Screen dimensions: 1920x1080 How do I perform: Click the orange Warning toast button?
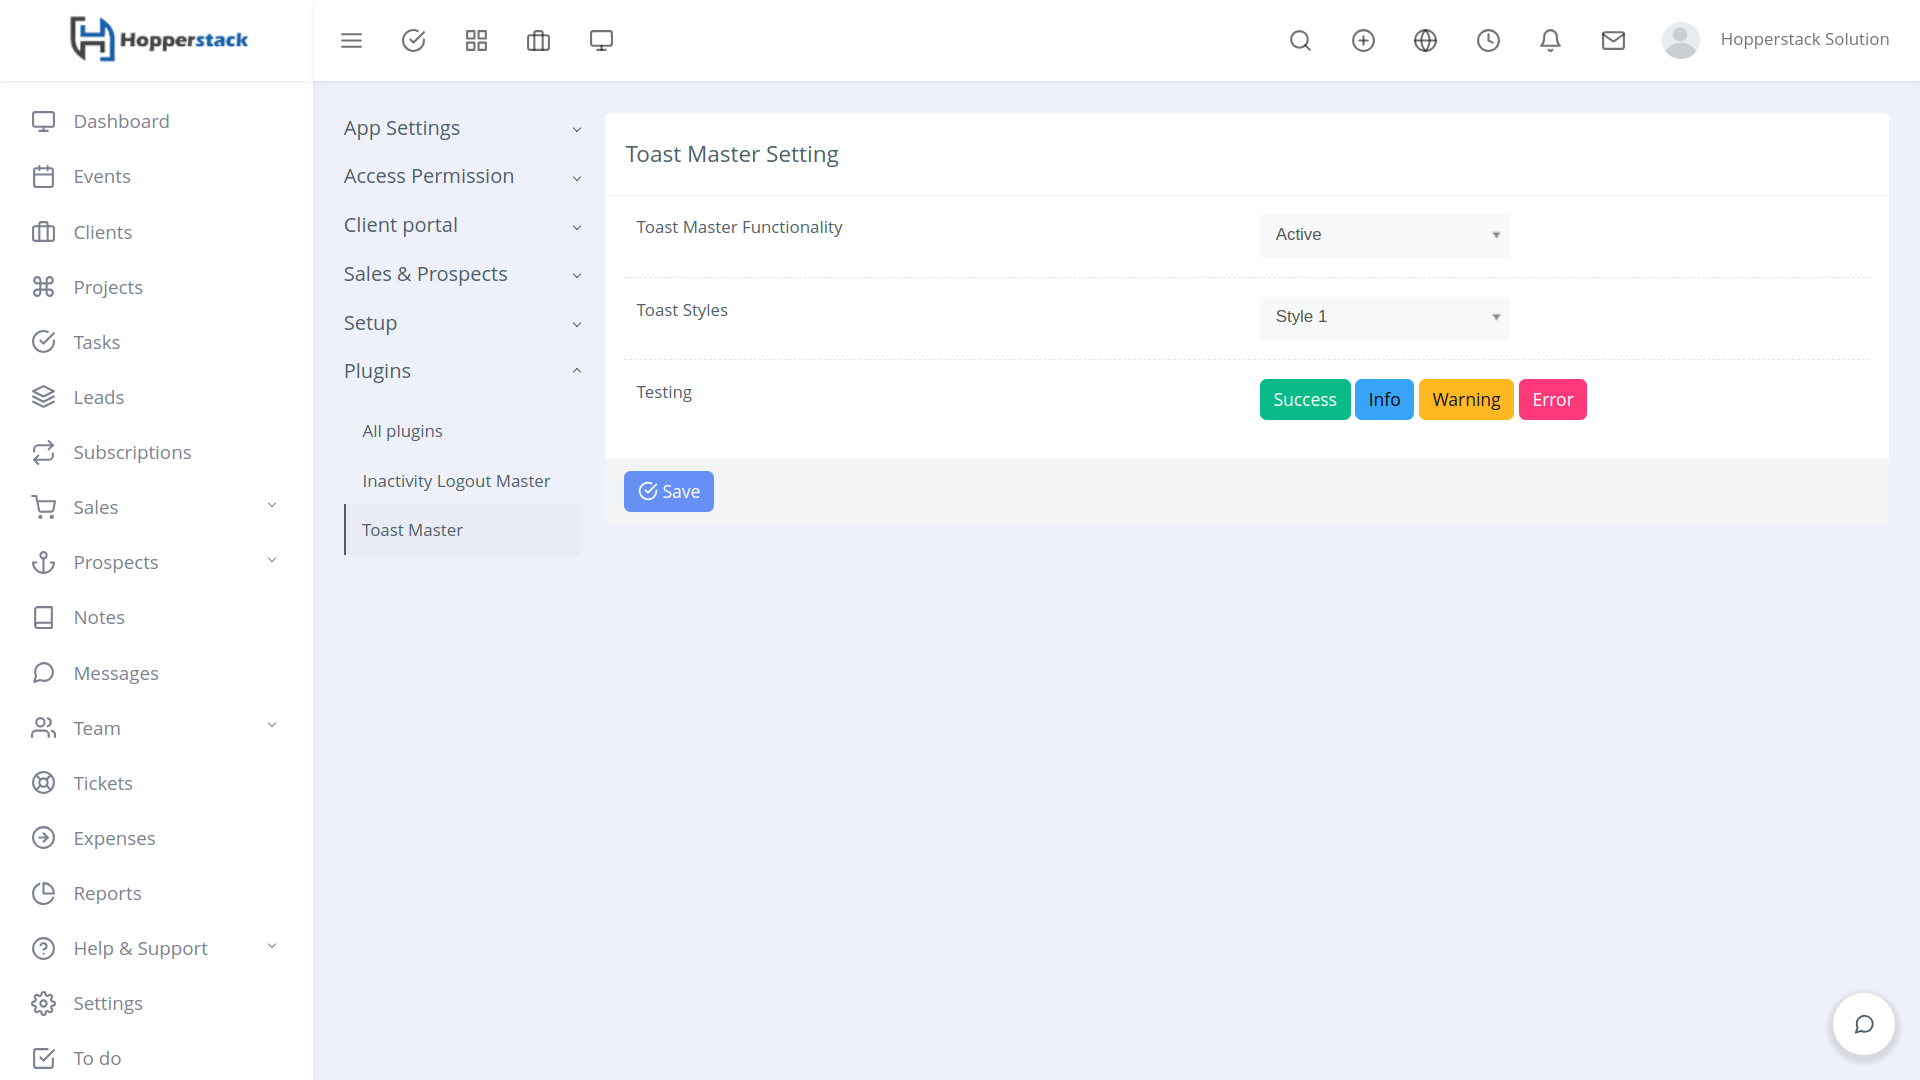[x=1465, y=400]
